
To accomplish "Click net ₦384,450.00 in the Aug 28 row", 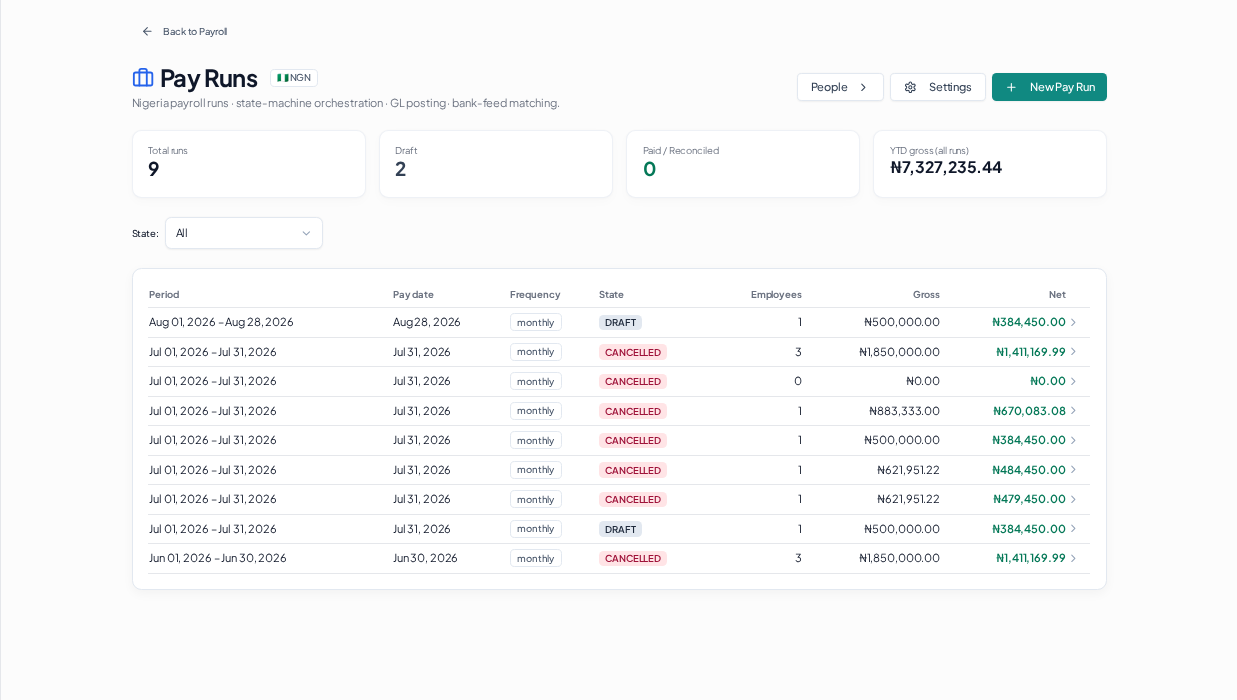I will point(1029,322).
